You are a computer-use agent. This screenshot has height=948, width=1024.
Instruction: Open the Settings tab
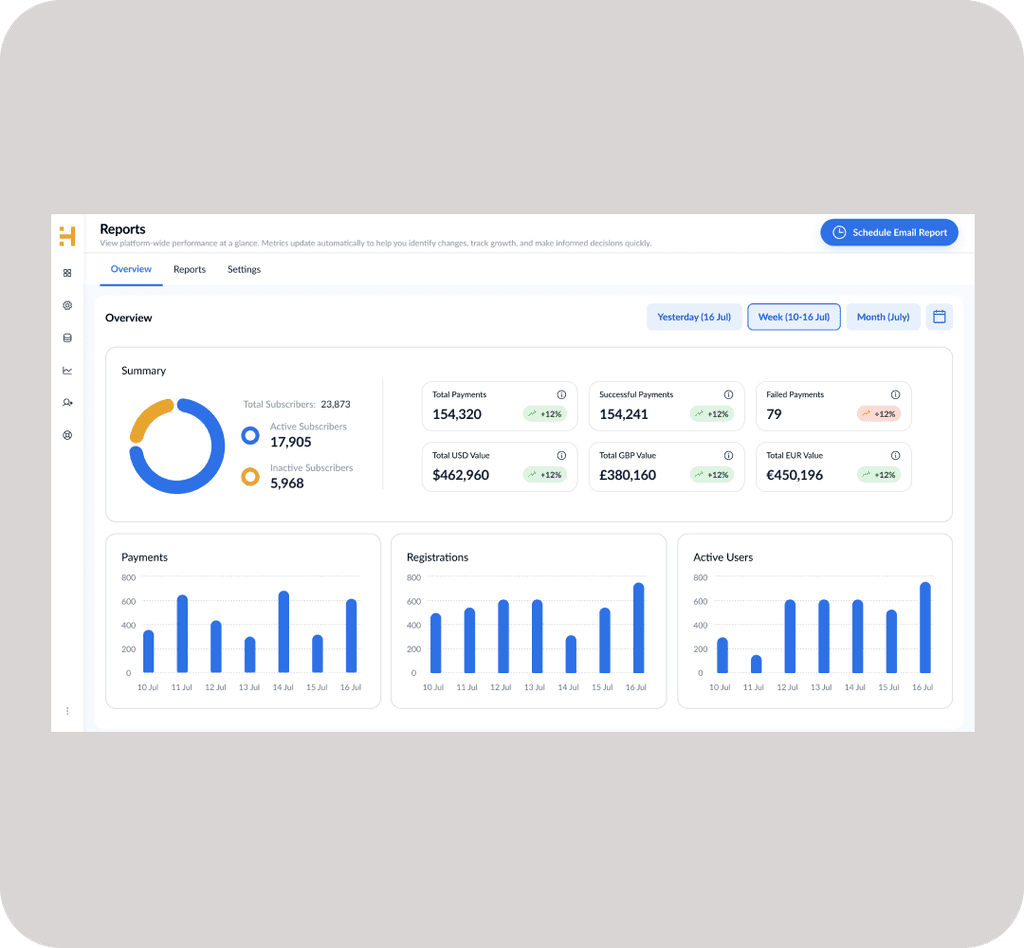(243, 269)
